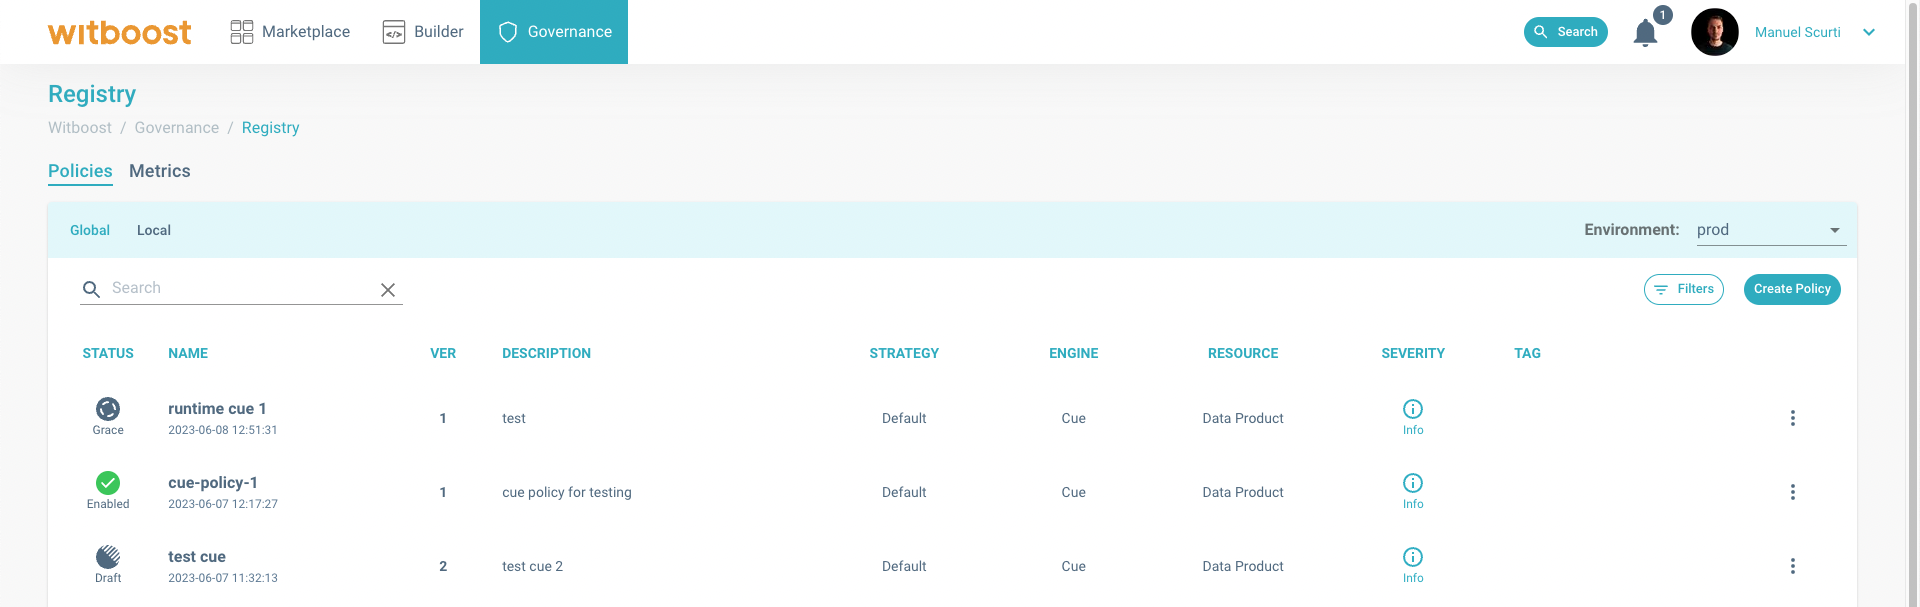Open the three-dot menu for runtime cue 1

(1792, 418)
